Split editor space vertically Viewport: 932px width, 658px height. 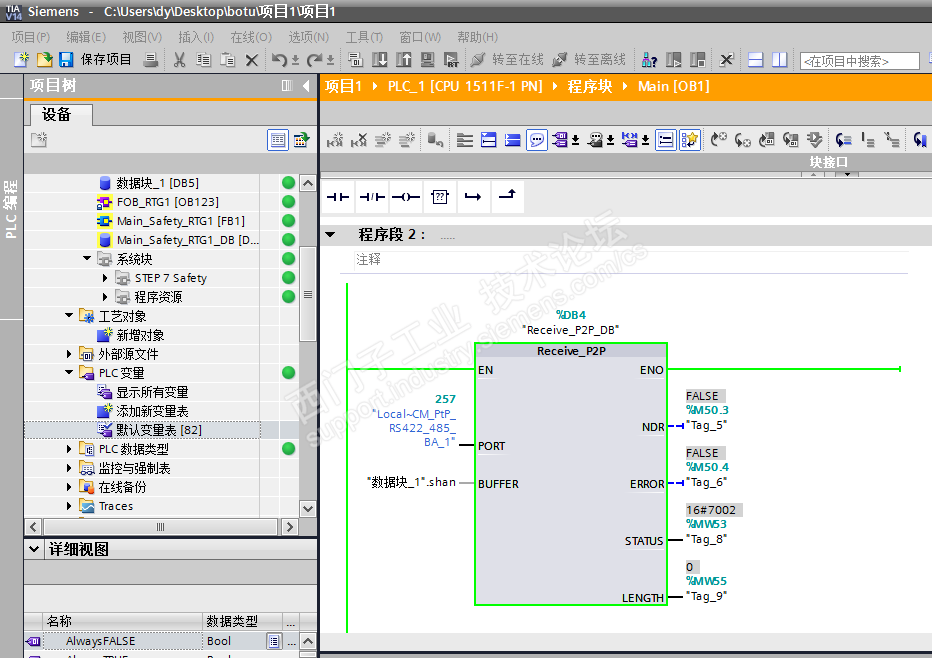pos(779,59)
